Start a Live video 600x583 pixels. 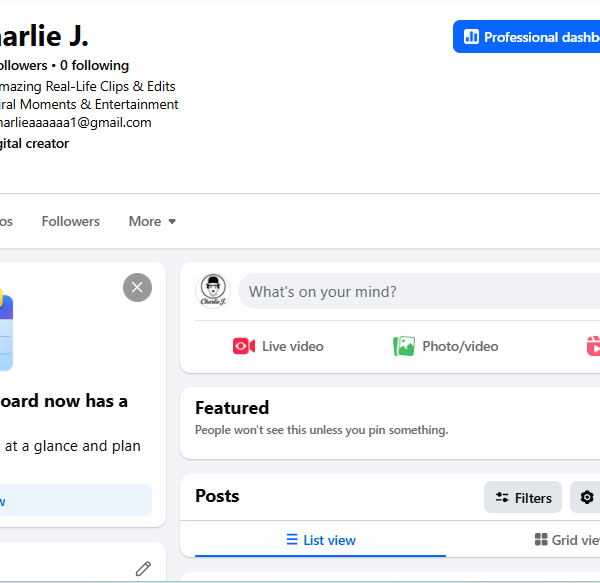click(x=278, y=346)
